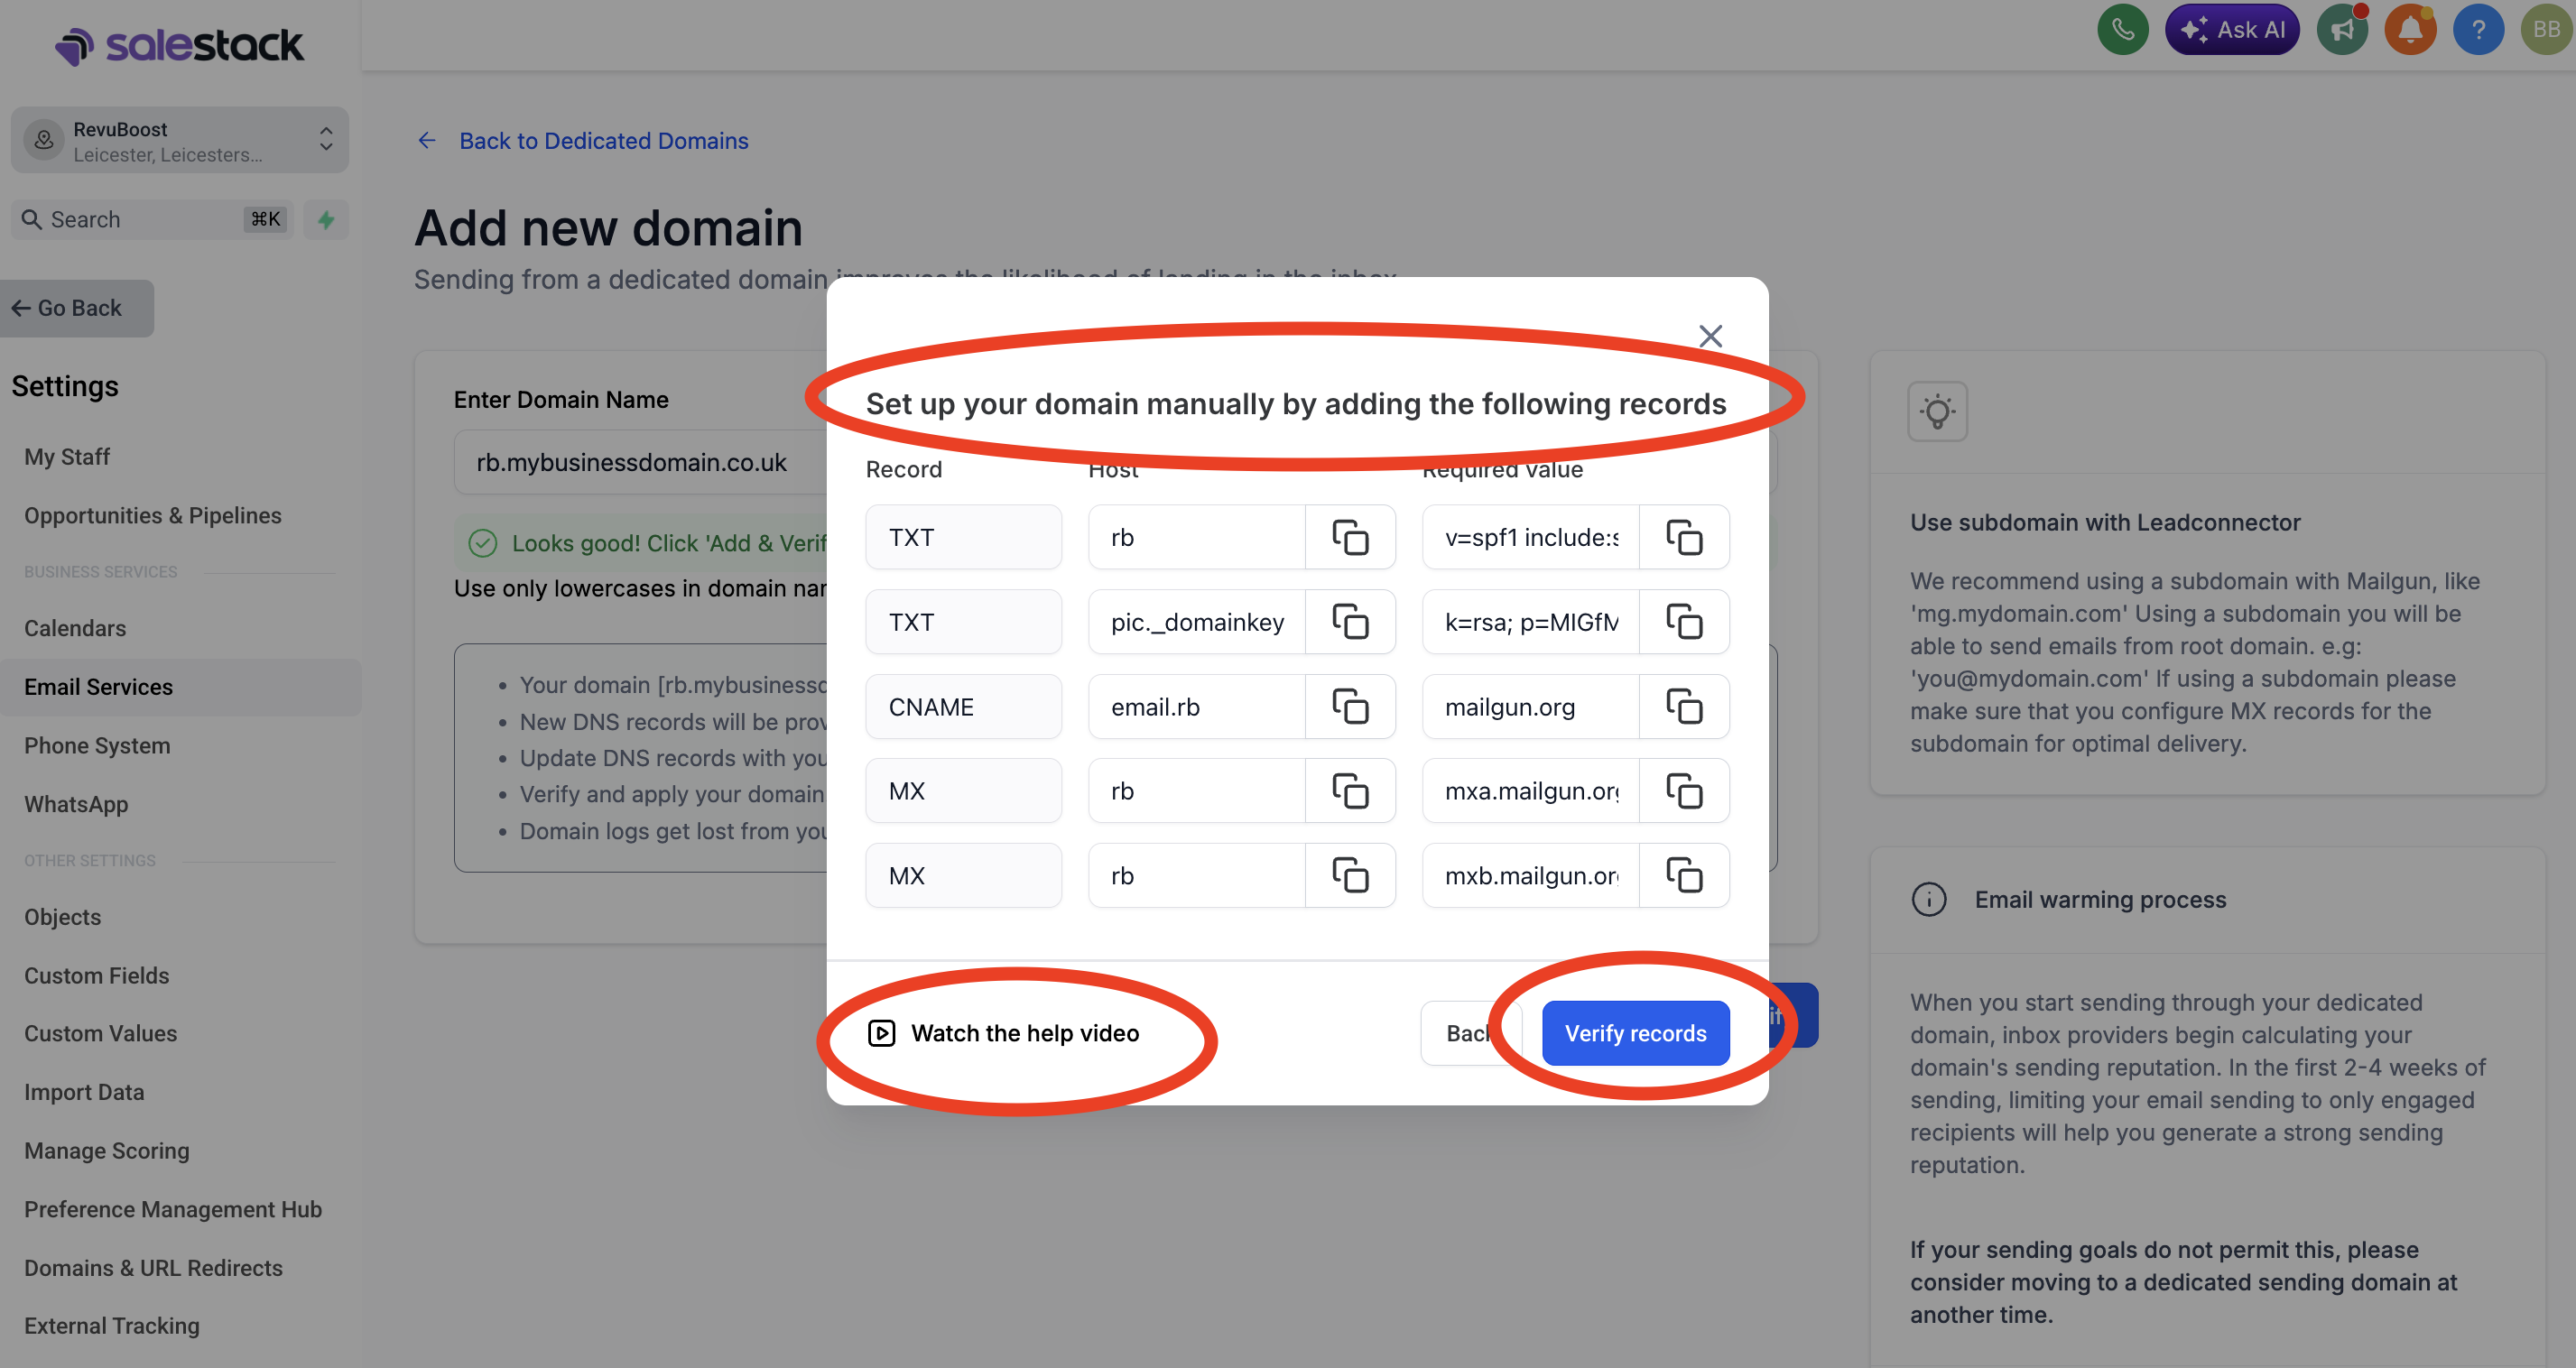Click the 'Email warming process' heading
Image resolution: width=2576 pixels, height=1368 pixels.
pyautogui.click(x=2100, y=899)
